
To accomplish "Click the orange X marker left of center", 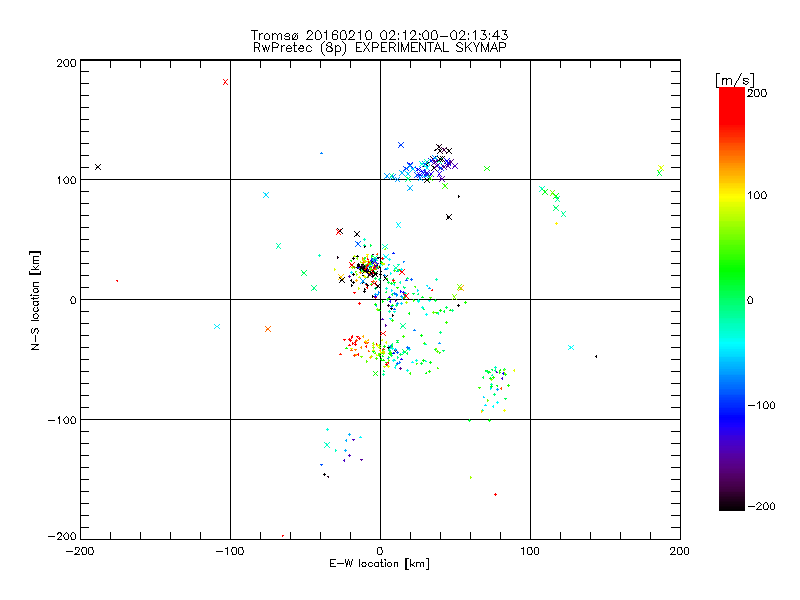I will [x=268, y=329].
